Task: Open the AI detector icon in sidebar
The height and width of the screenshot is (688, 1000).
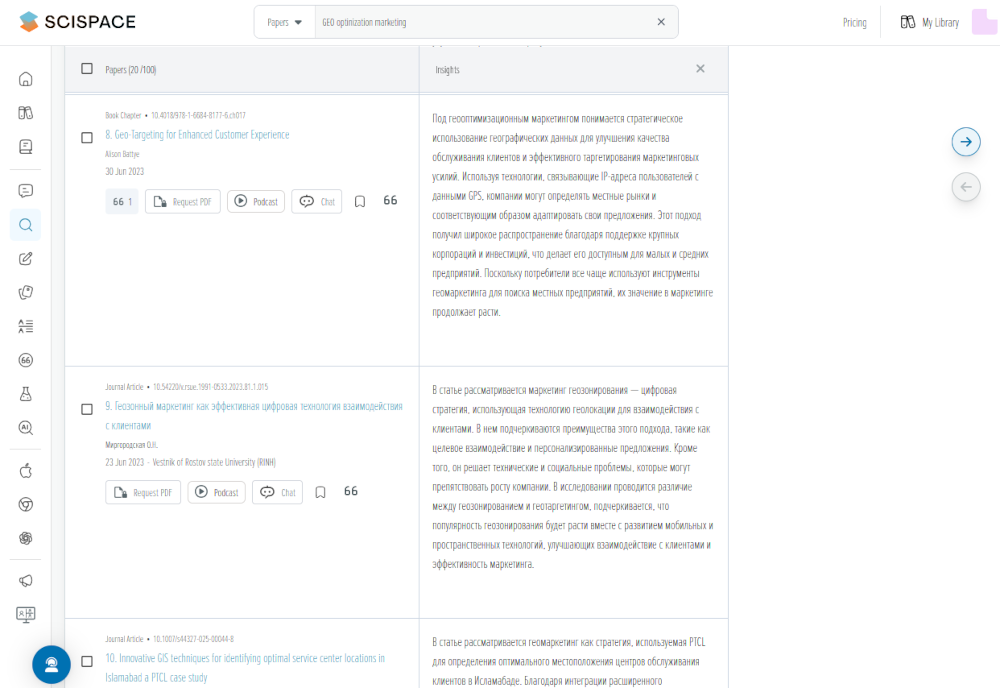Action: point(26,428)
